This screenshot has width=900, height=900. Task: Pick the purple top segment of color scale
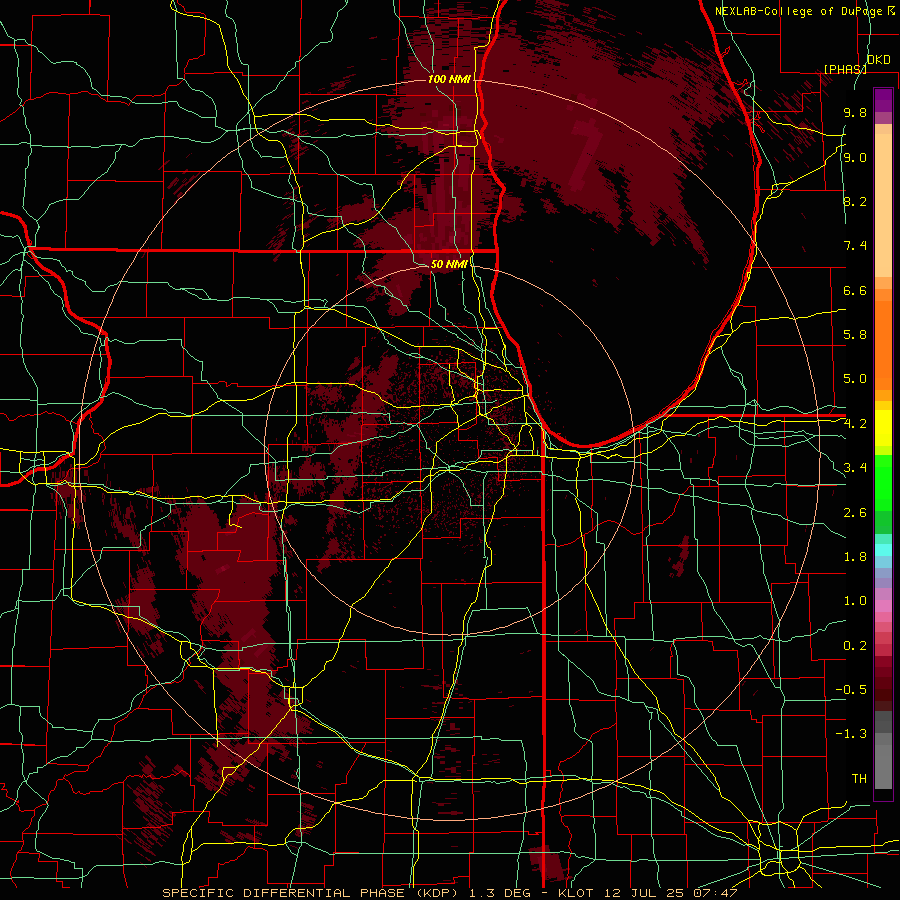point(883,100)
